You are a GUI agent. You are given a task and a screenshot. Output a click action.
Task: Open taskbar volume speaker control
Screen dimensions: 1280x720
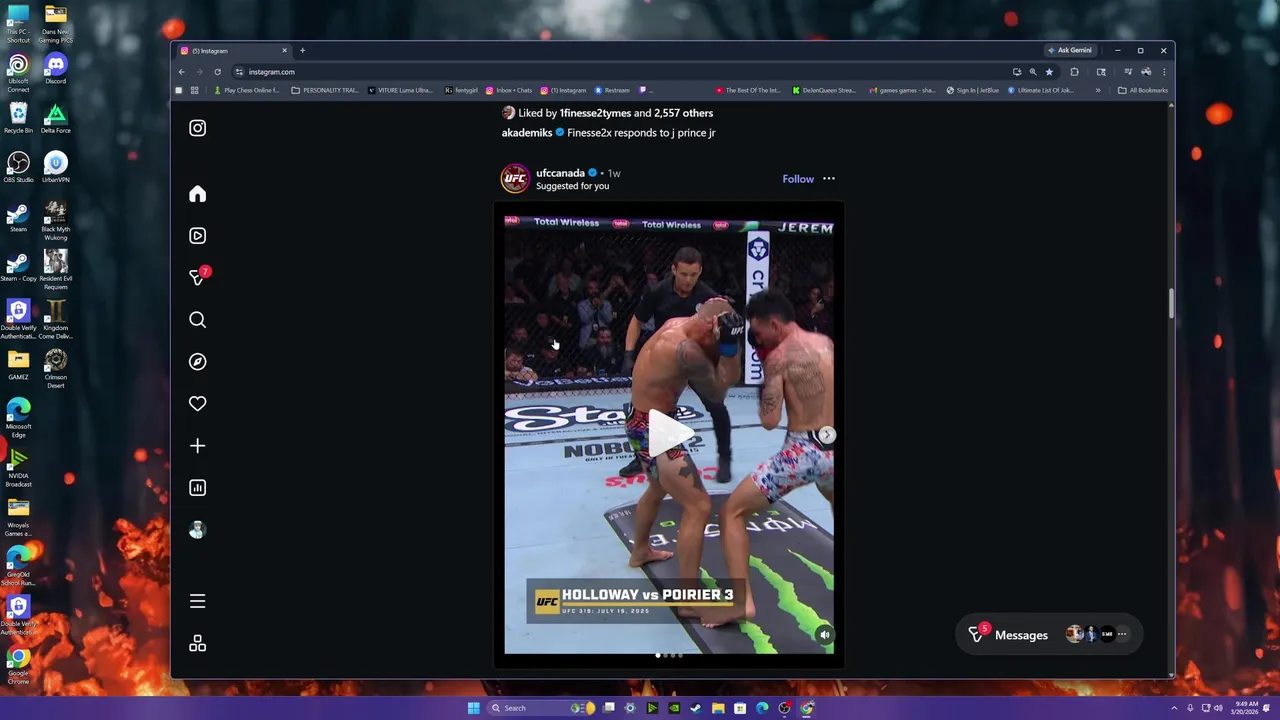click(x=1218, y=708)
